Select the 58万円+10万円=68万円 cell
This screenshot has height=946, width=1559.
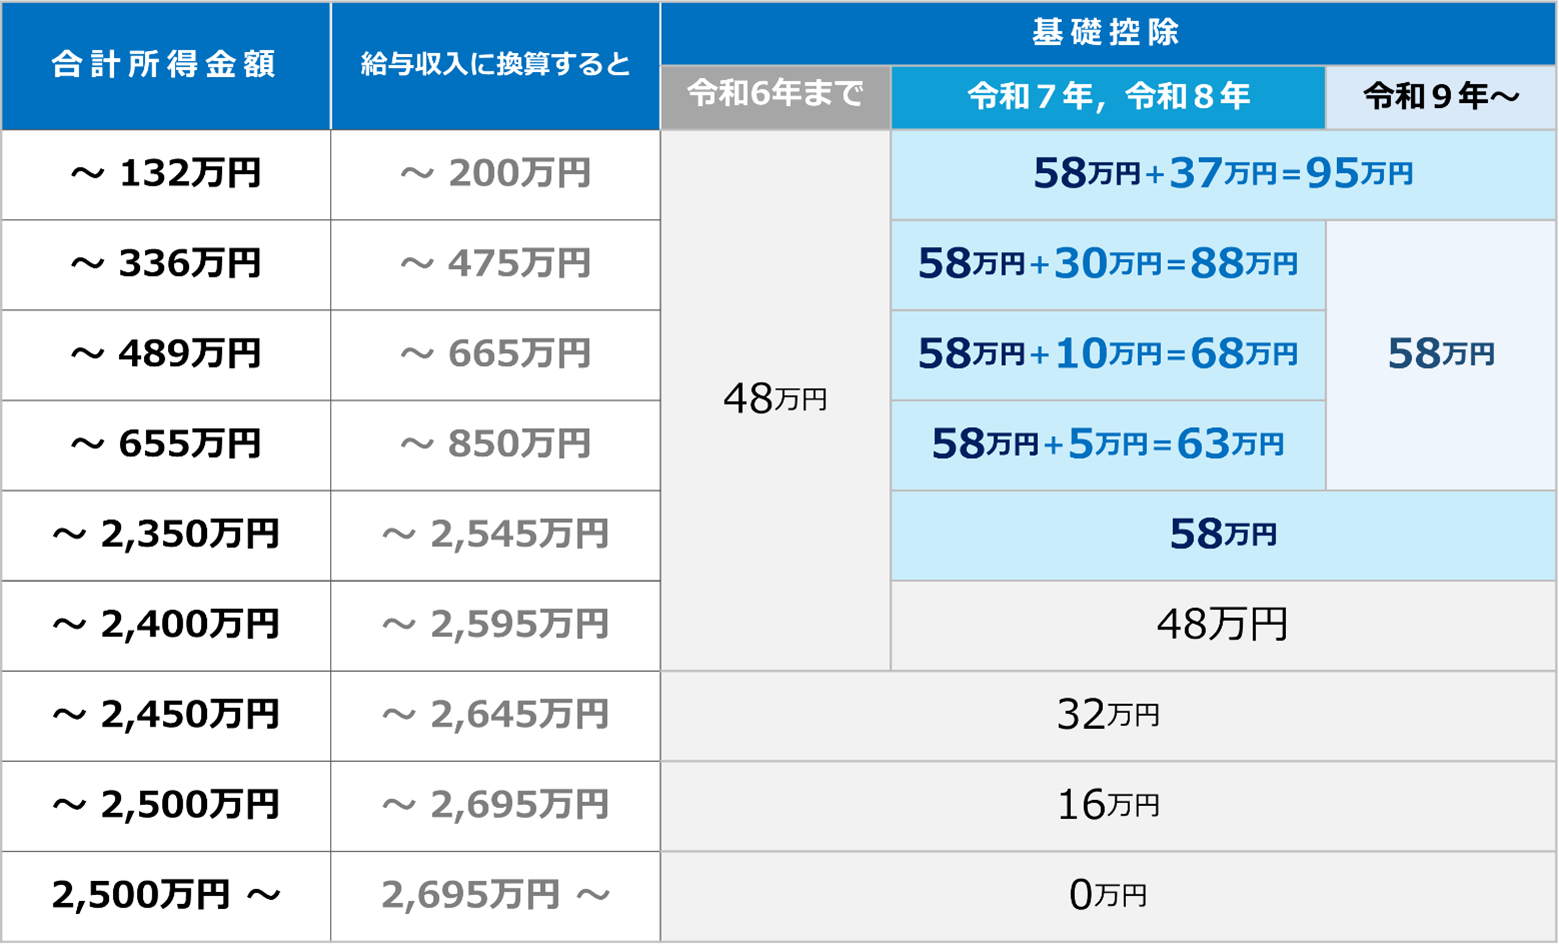point(1108,355)
